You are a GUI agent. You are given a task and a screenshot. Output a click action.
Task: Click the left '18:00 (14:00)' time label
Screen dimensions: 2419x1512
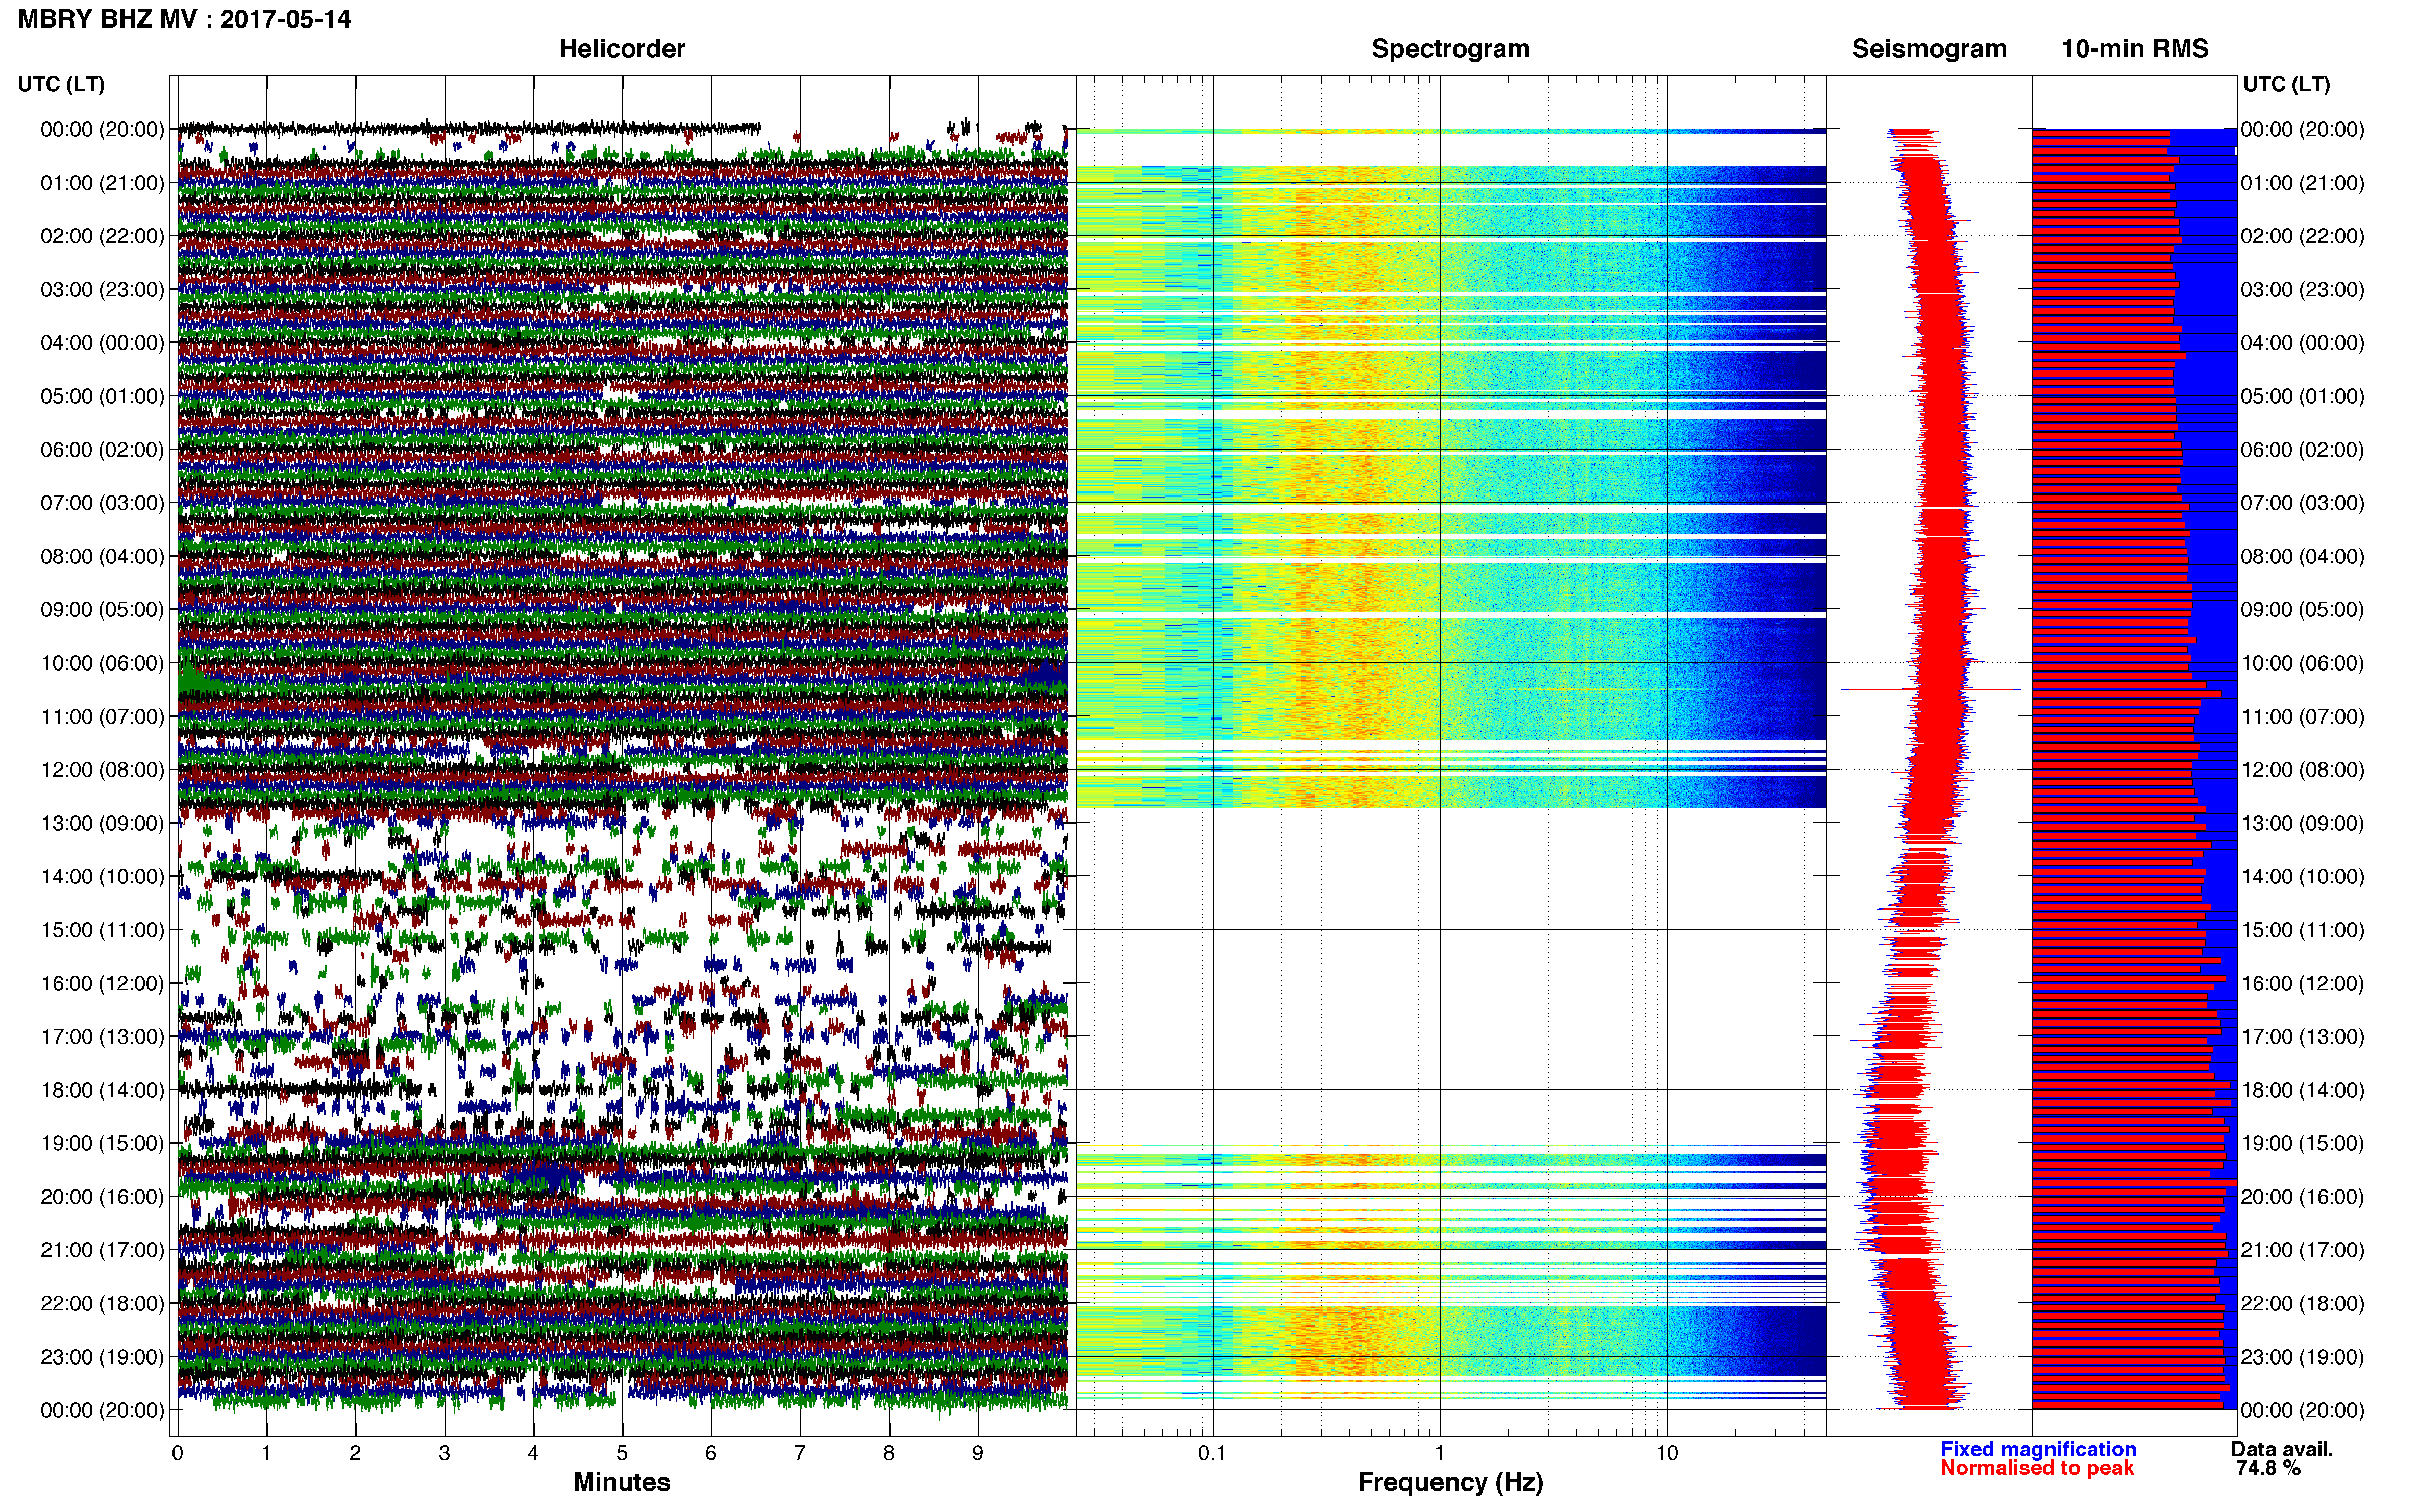(102, 1090)
